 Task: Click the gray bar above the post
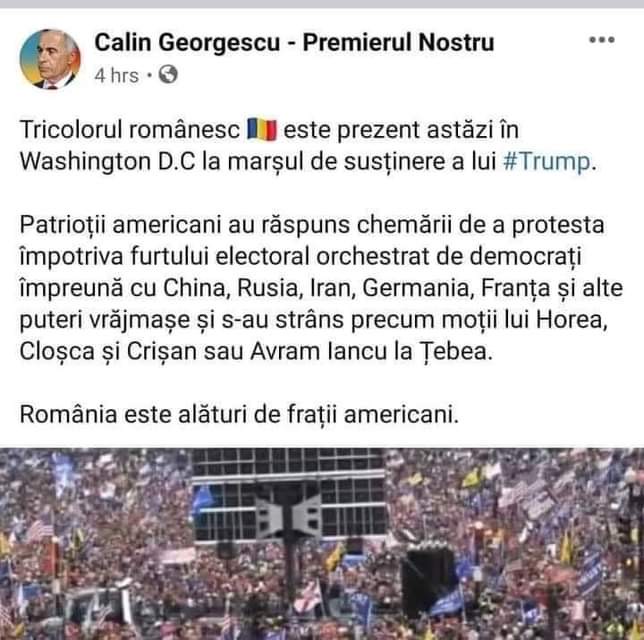coord(322,4)
